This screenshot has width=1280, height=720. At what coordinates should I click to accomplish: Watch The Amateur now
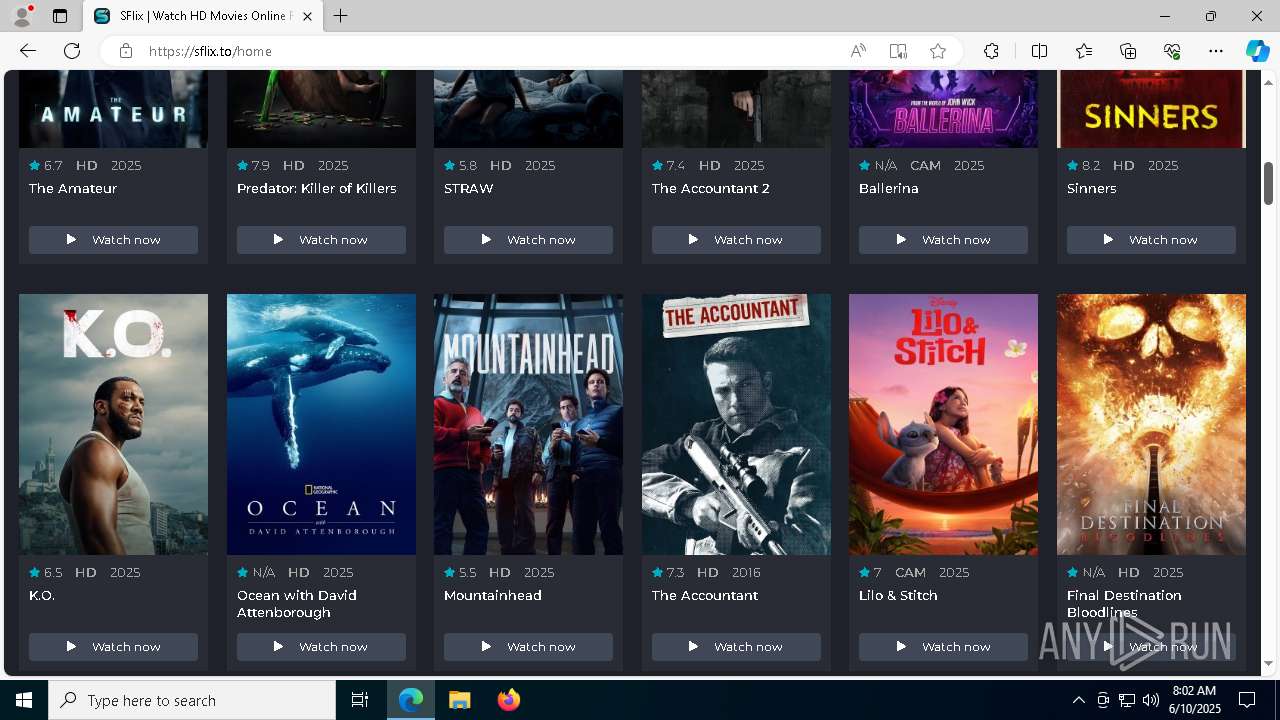tap(113, 240)
